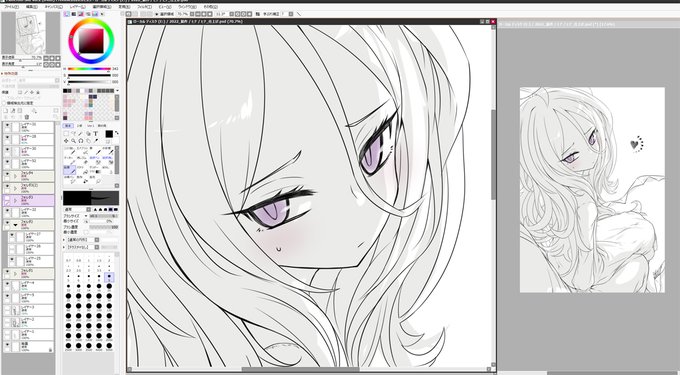Viewport: 680px width, 375px height.
Task: Open the キャンバス menu
Action: coord(53,7)
